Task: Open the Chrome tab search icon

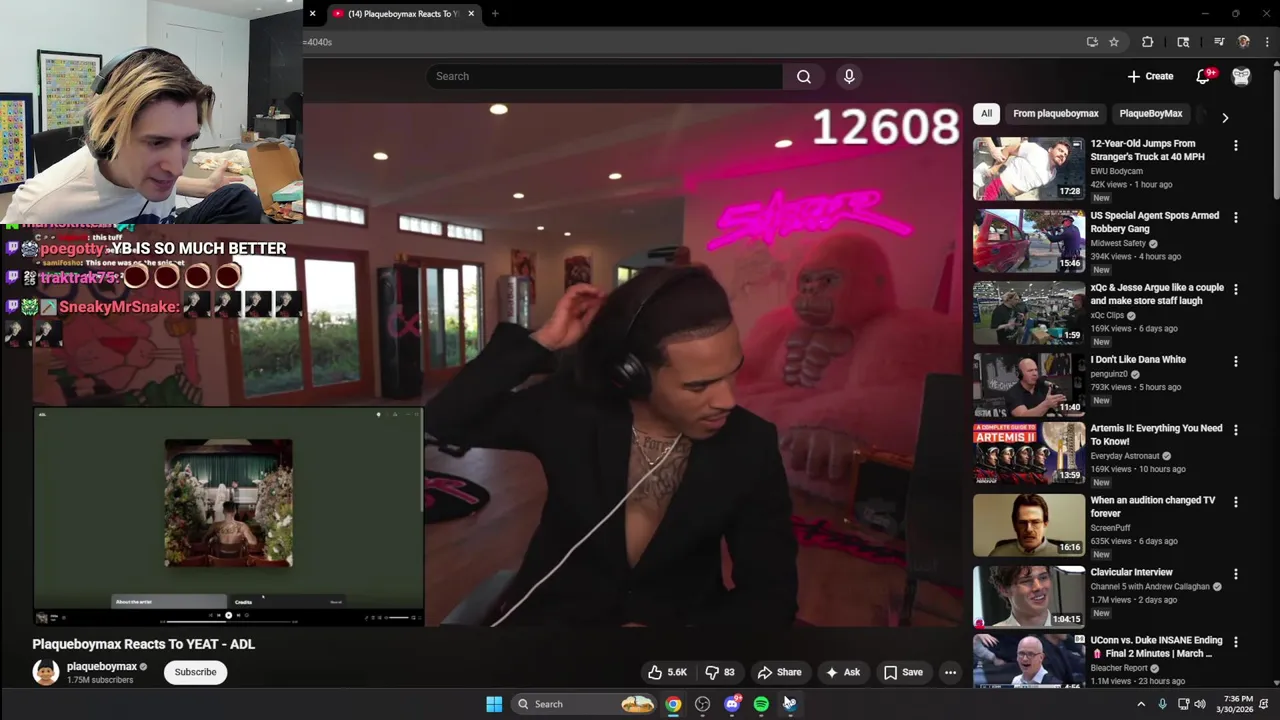Action: [1183, 42]
